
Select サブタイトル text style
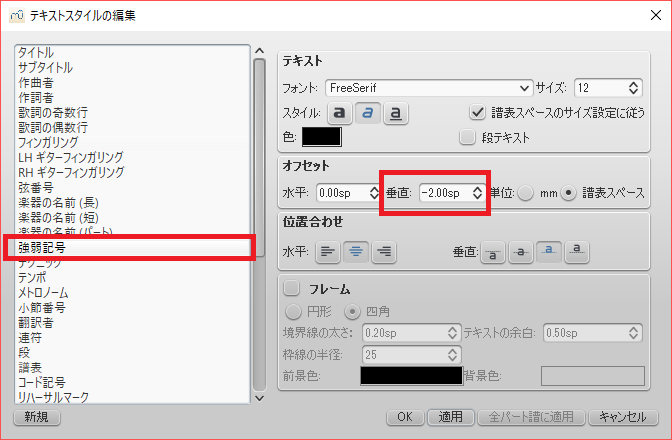coord(132,68)
